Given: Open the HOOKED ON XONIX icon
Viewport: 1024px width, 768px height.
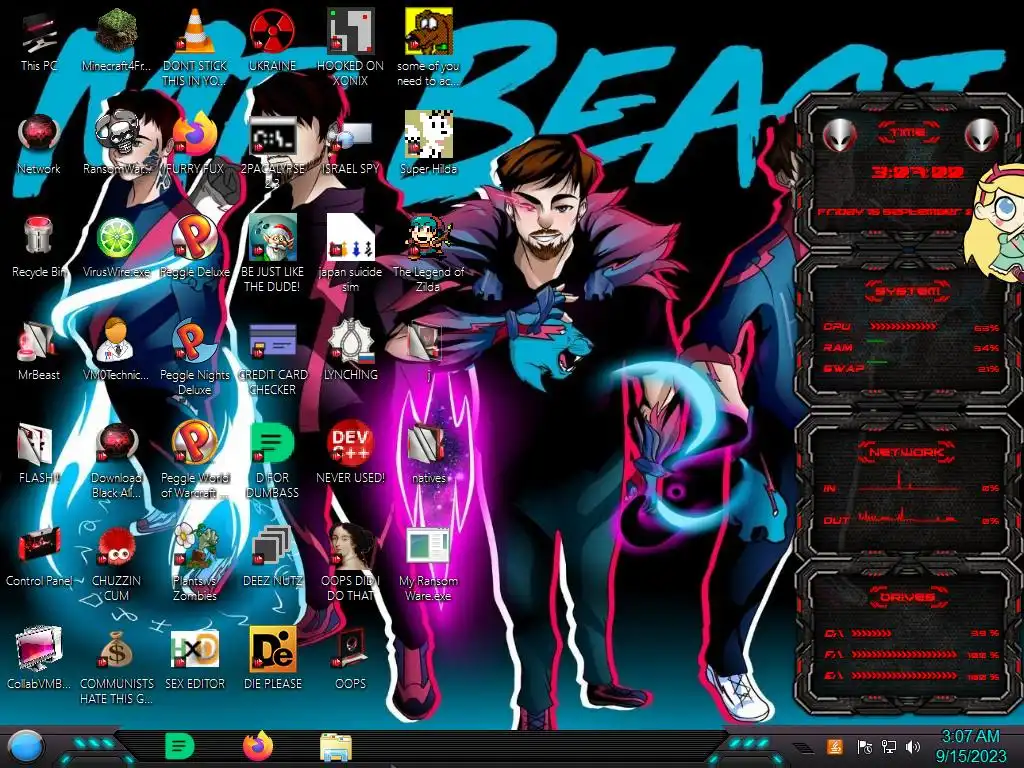Looking at the screenshot, I should (x=350, y=48).
